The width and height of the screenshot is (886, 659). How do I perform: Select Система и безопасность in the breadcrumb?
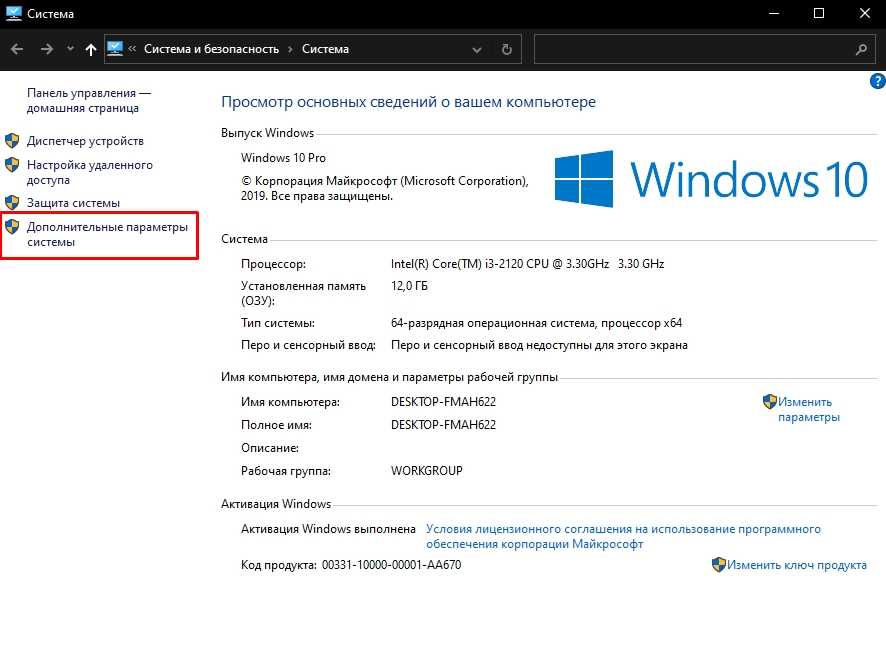[x=211, y=49]
